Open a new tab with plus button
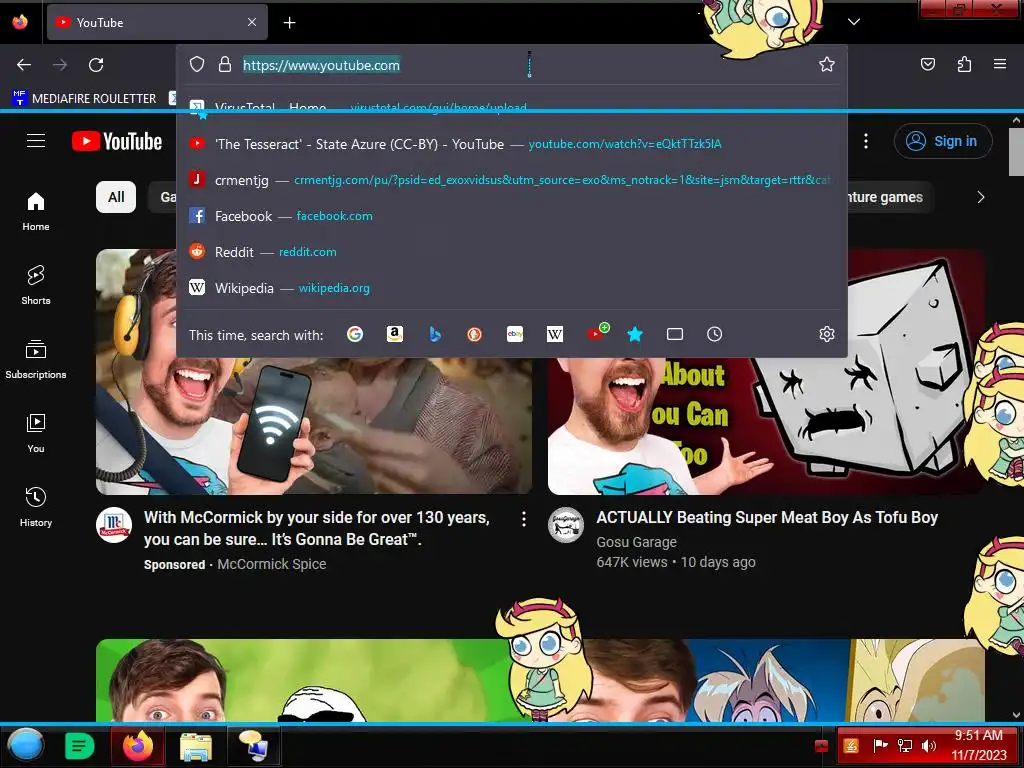Image resolution: width=1024 pixels, height=768 pixels. [289, 23]
